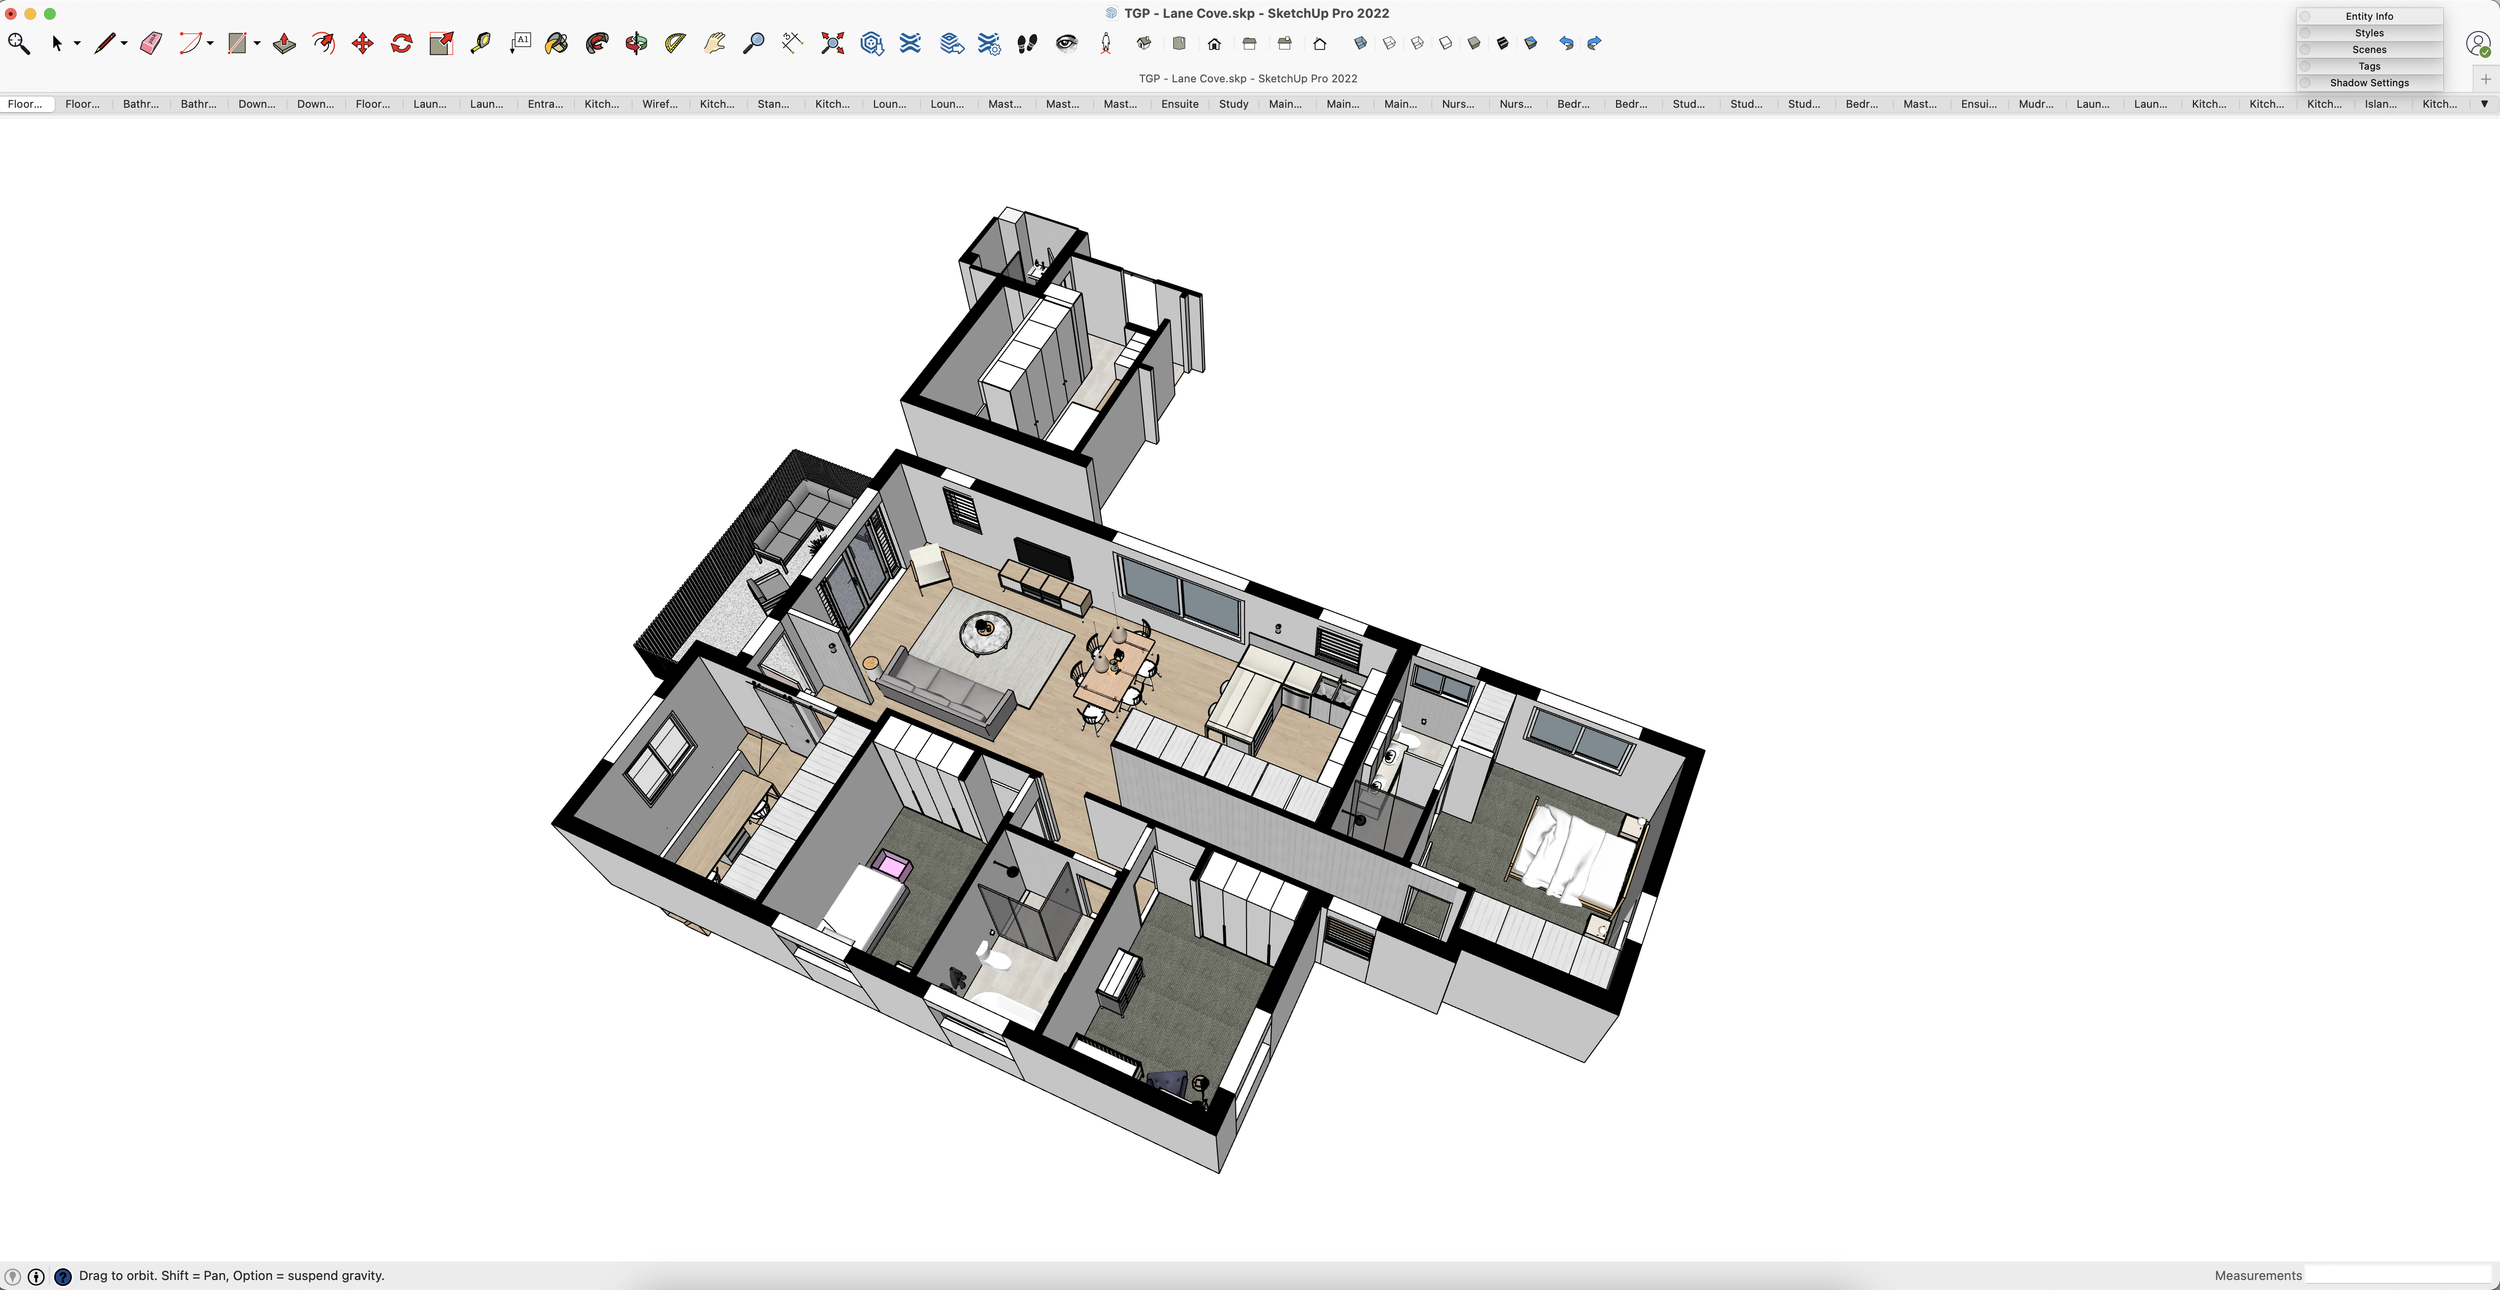Select the Eraser tool

[x=151, y=43]
